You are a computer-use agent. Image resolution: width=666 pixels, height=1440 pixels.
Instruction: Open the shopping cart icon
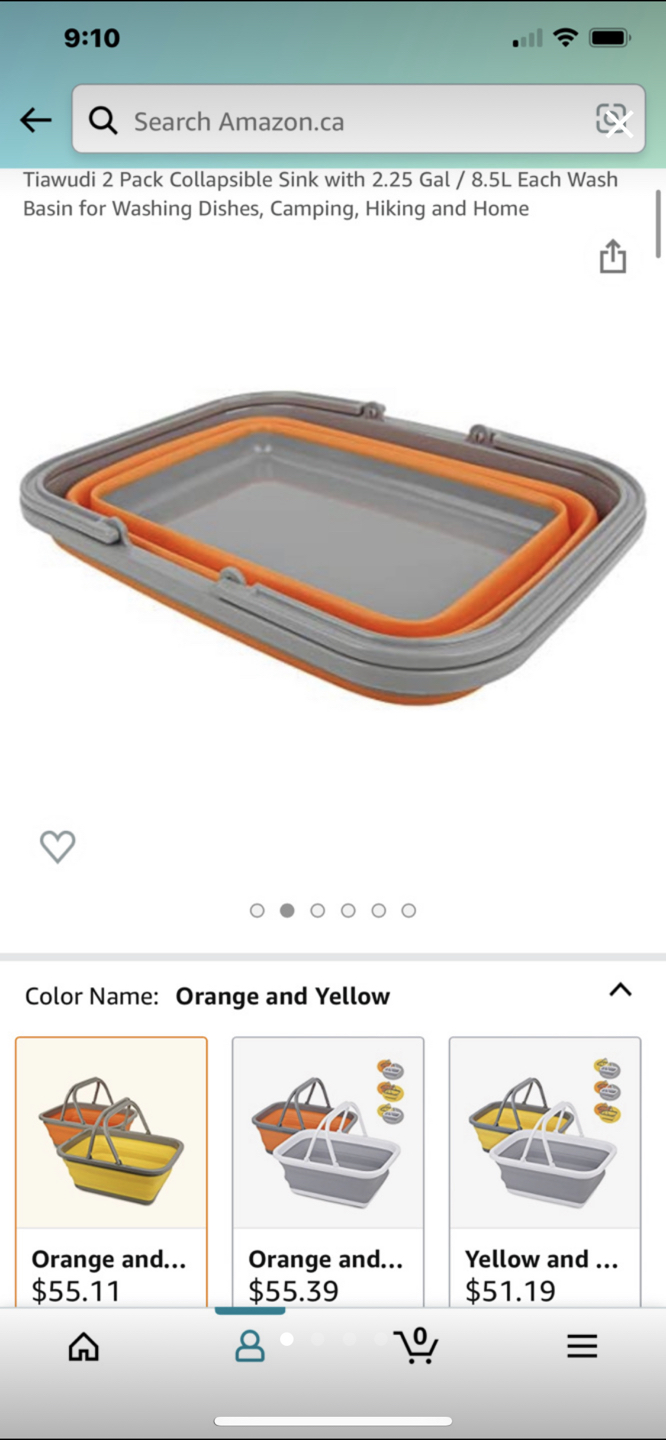[416, 1345]
